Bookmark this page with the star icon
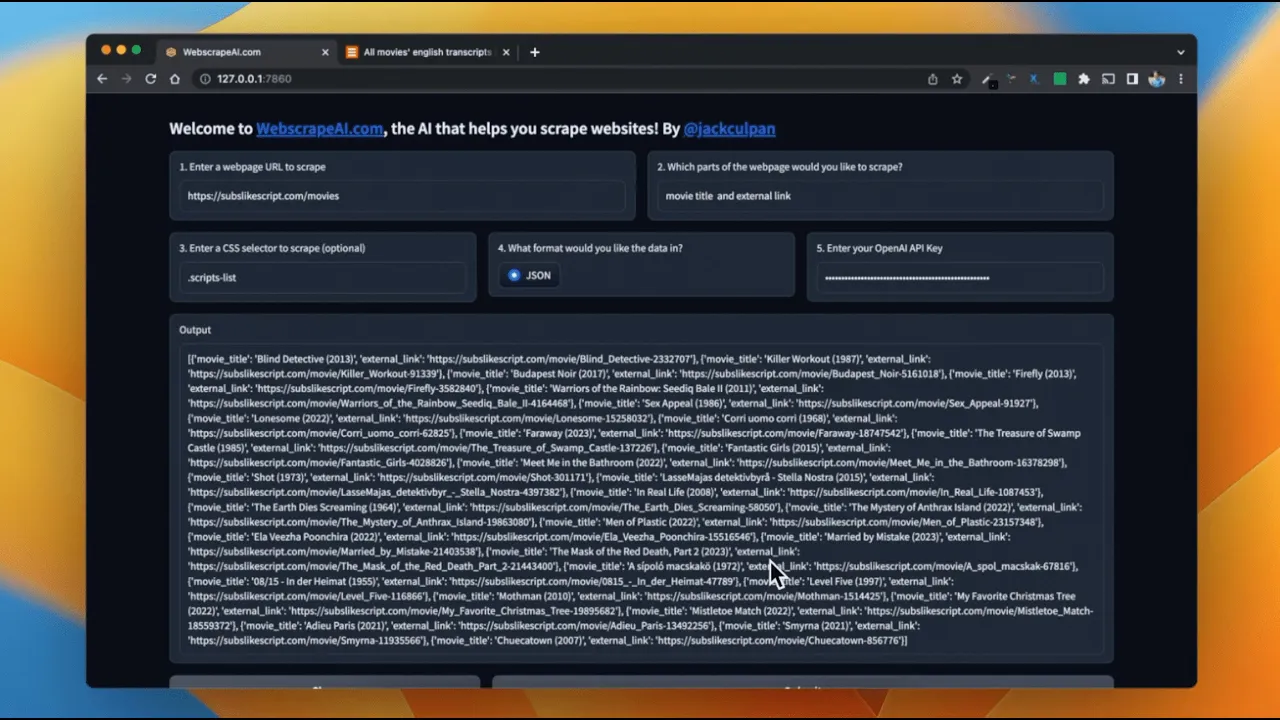 (957, 79)
